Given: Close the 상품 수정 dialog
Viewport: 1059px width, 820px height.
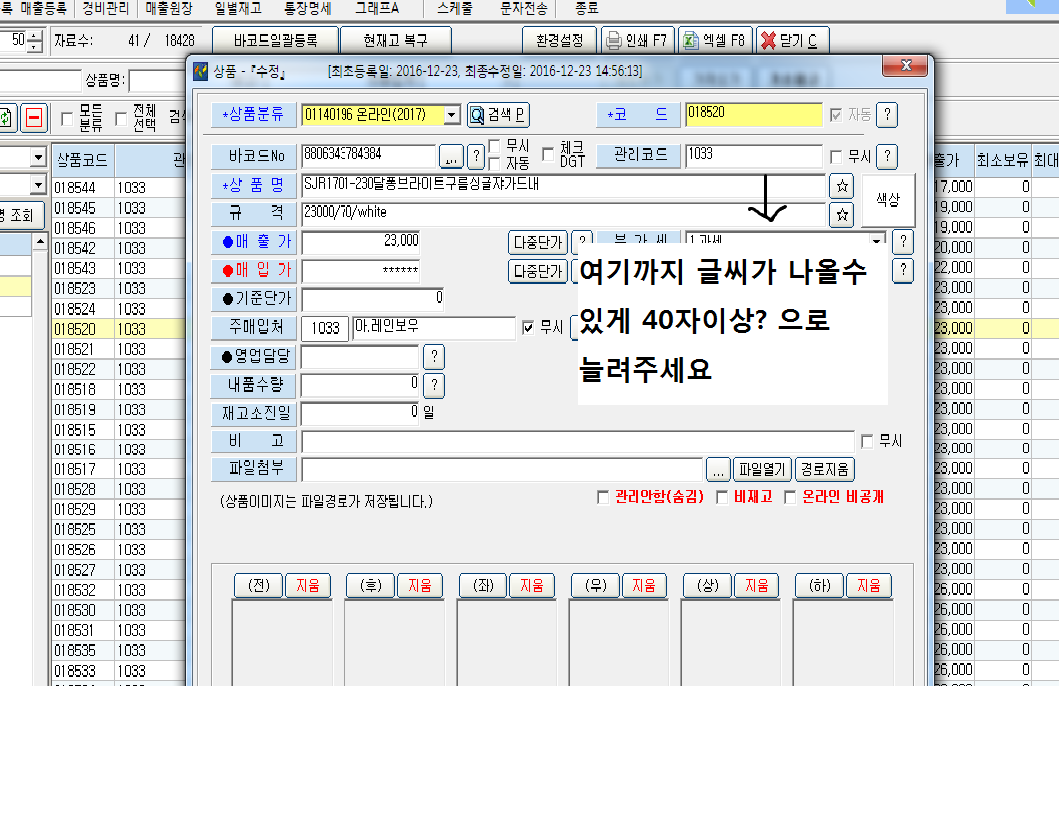Looking at the screenshot, I should click(x=904, y=66).
